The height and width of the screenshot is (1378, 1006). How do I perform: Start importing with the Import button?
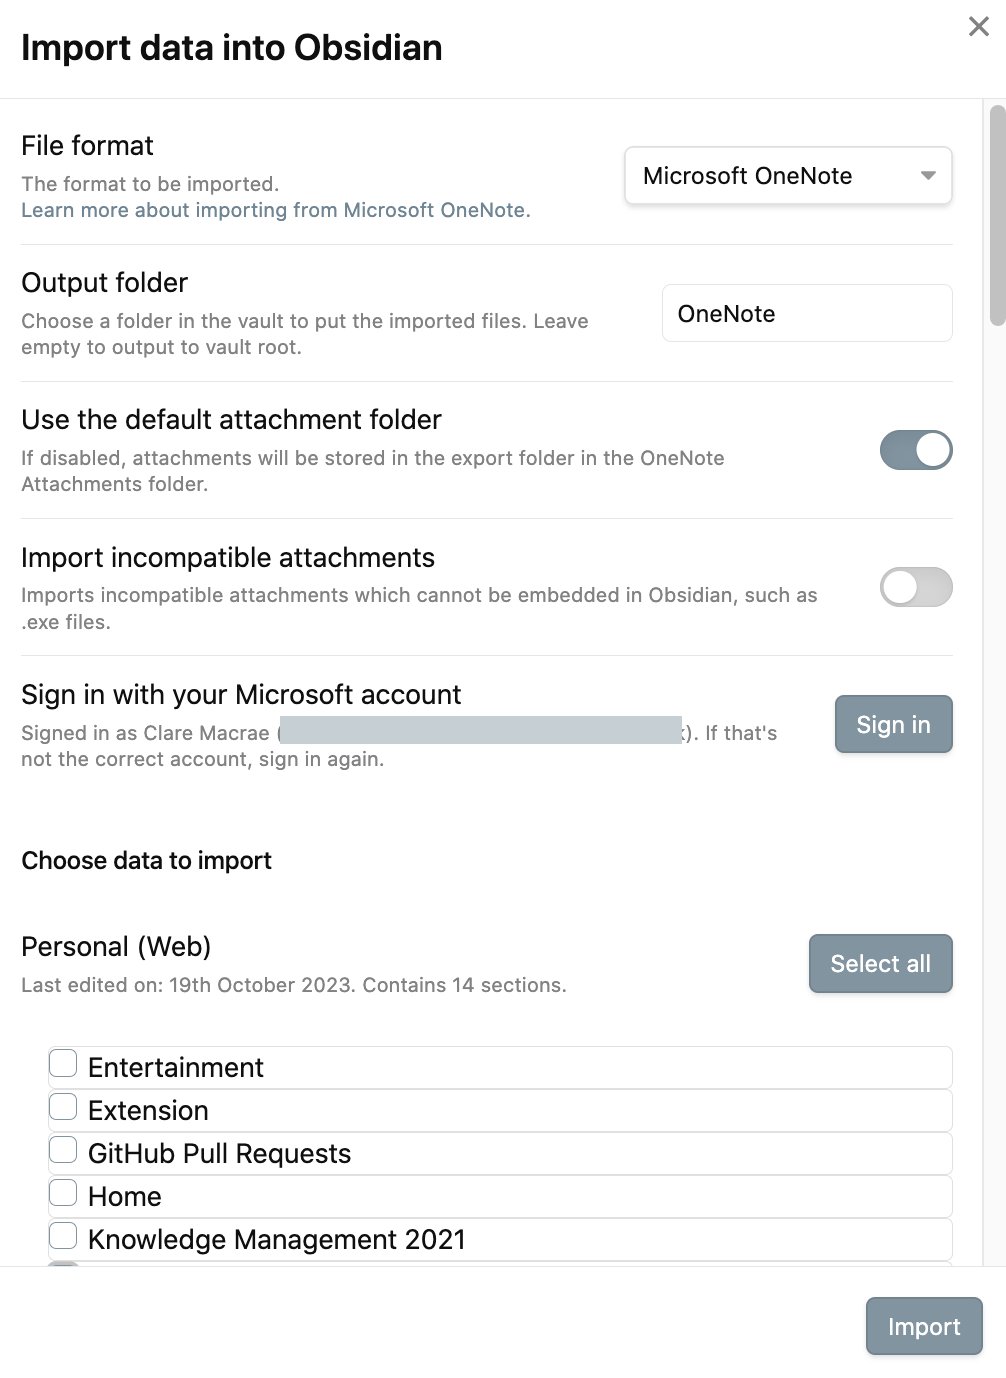click(922, 1326)
